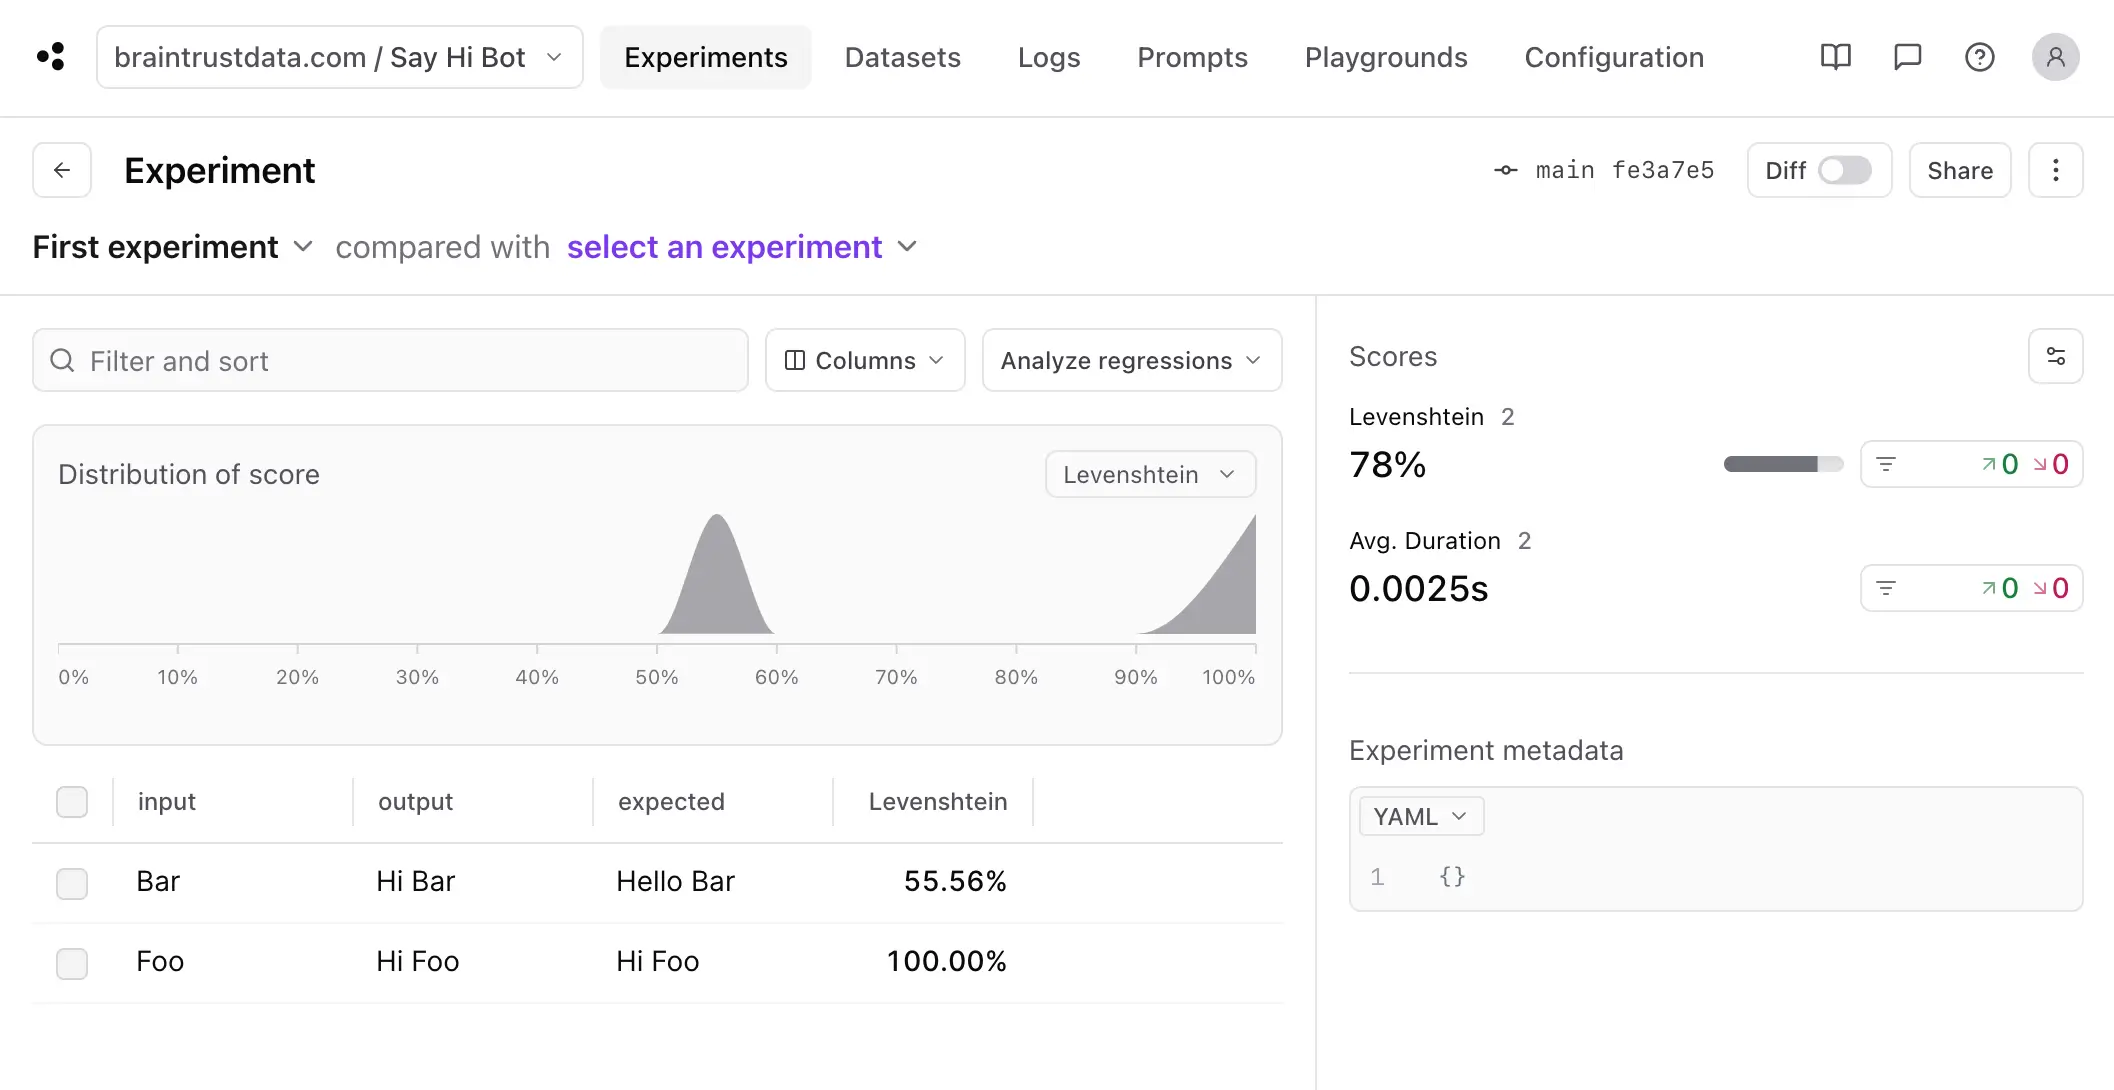Image resolution: width=2114 pixels, height=1090 pixels.
Task: Click the help question mark icon
Action: [1979, 57]
